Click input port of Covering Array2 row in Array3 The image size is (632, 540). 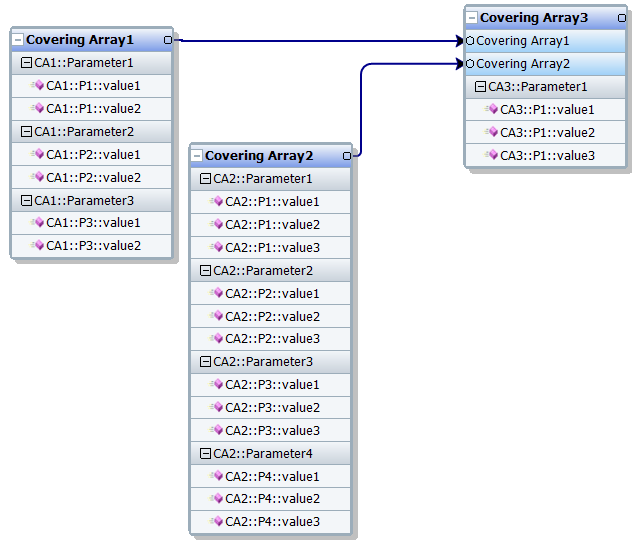click(x=470, y=64)
